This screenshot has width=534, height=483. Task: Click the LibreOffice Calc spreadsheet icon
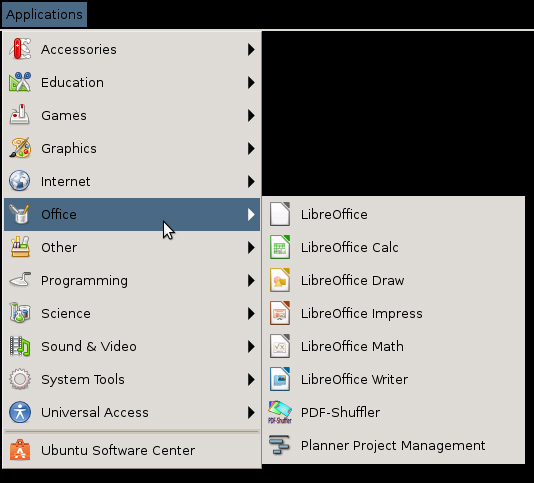pyautogui.click(x=280, y=247)
